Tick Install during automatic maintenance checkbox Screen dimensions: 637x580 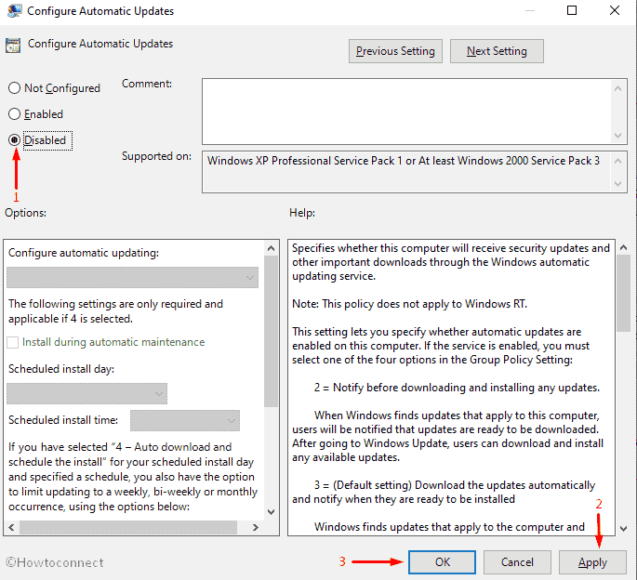(13, 342)
